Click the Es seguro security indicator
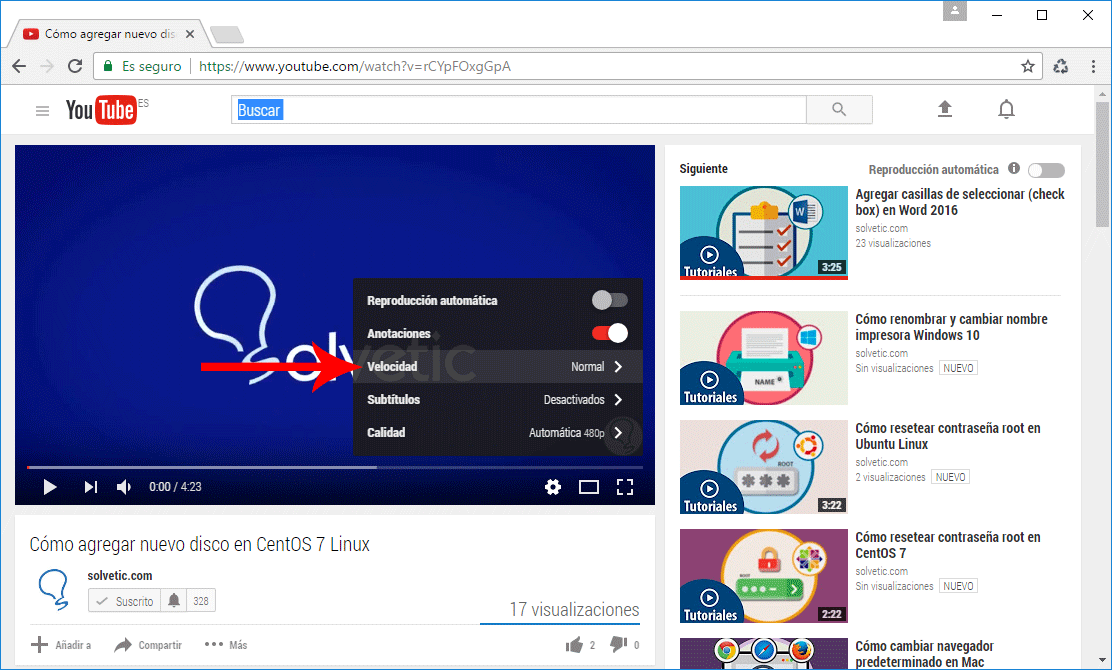Image resolution: width=1112 pixels, height=670 pixels. click(x=143, y=66)
